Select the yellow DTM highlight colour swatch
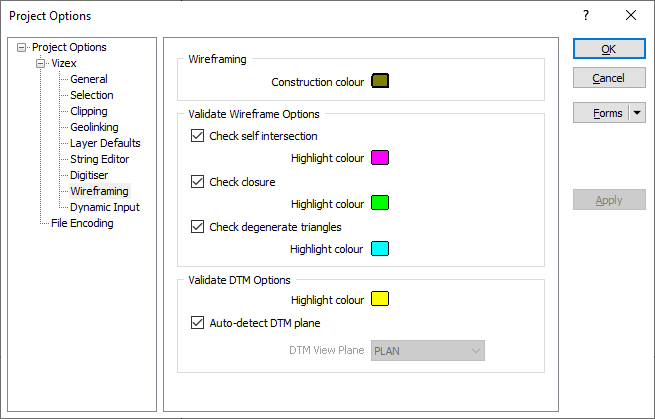 coord(380,299)
